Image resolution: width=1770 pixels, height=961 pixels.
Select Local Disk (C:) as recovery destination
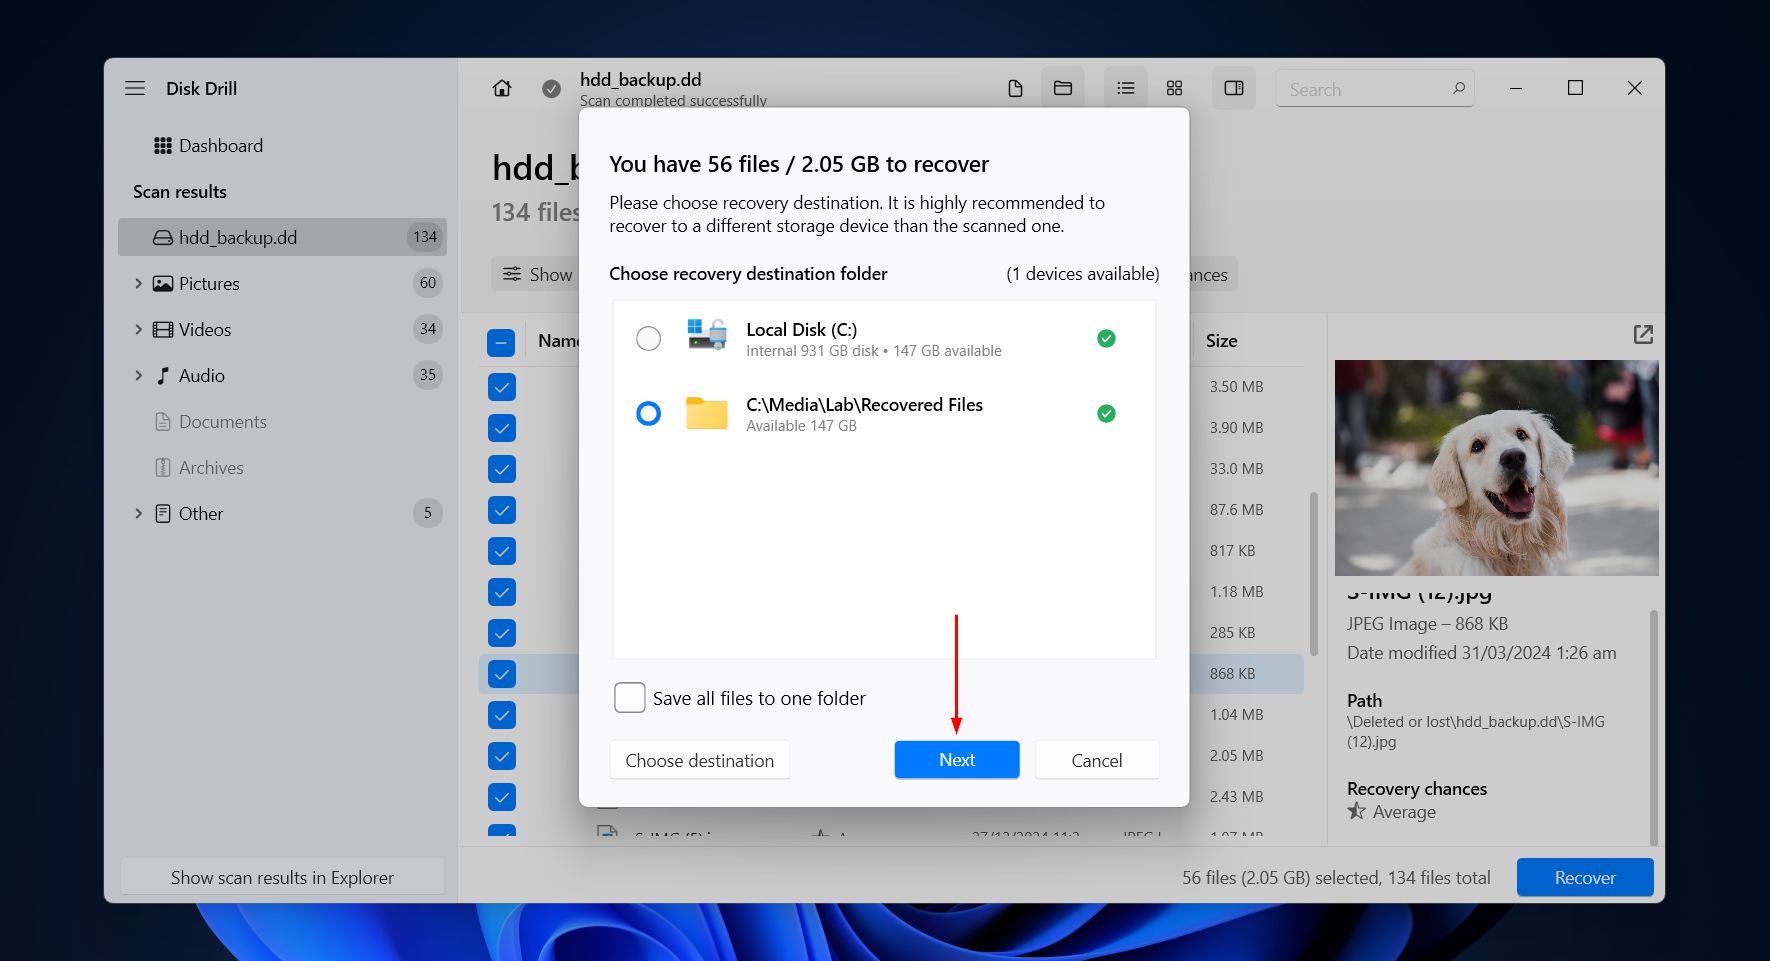(x=648, y=338)
